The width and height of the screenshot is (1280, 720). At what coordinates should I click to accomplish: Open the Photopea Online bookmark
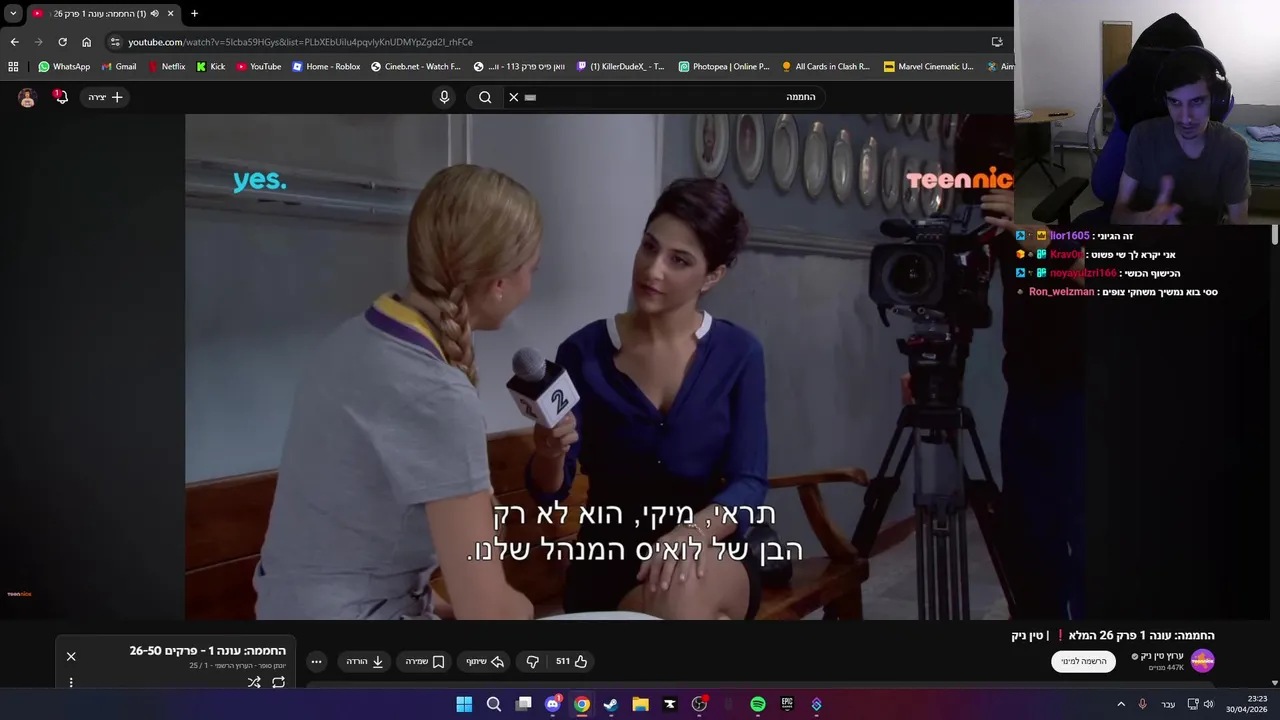point(724,67)
